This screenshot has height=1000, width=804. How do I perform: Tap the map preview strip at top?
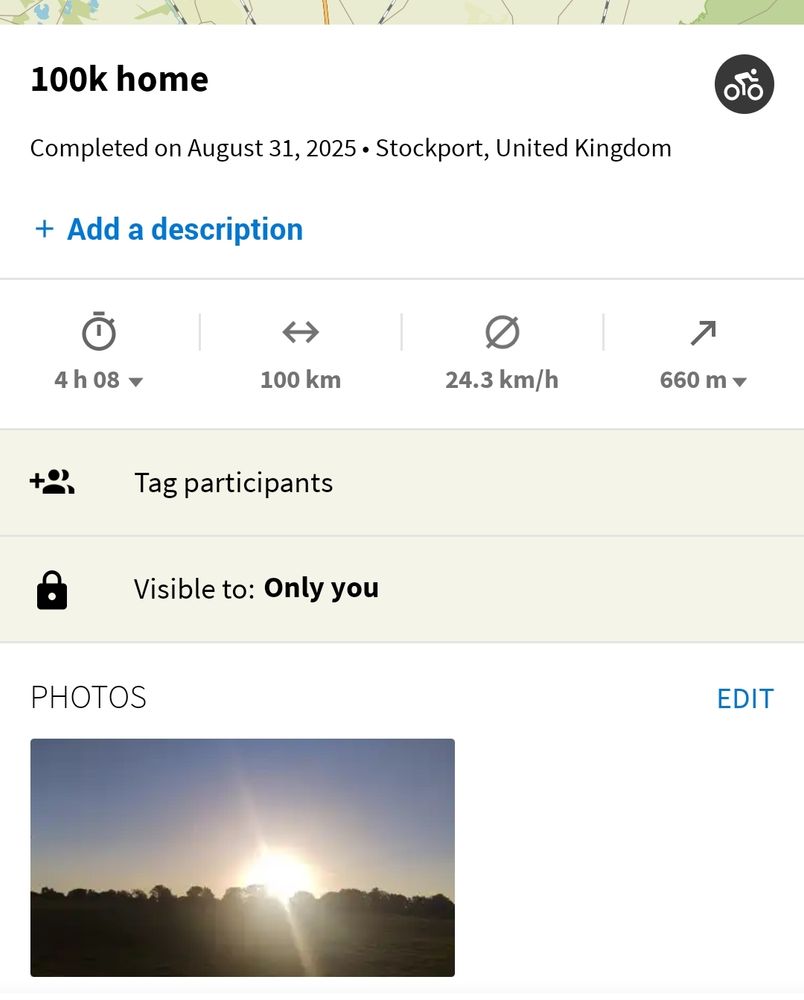[x=402, y=11]
